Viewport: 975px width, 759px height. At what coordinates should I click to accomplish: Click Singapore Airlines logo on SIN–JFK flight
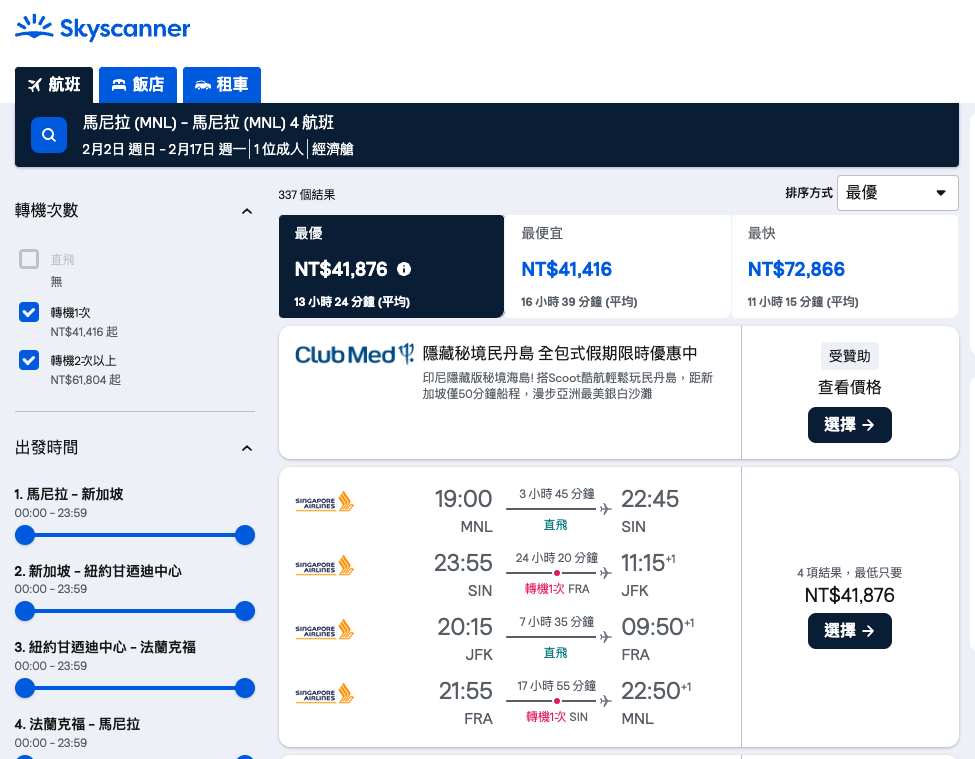click(x=325, y=566)
